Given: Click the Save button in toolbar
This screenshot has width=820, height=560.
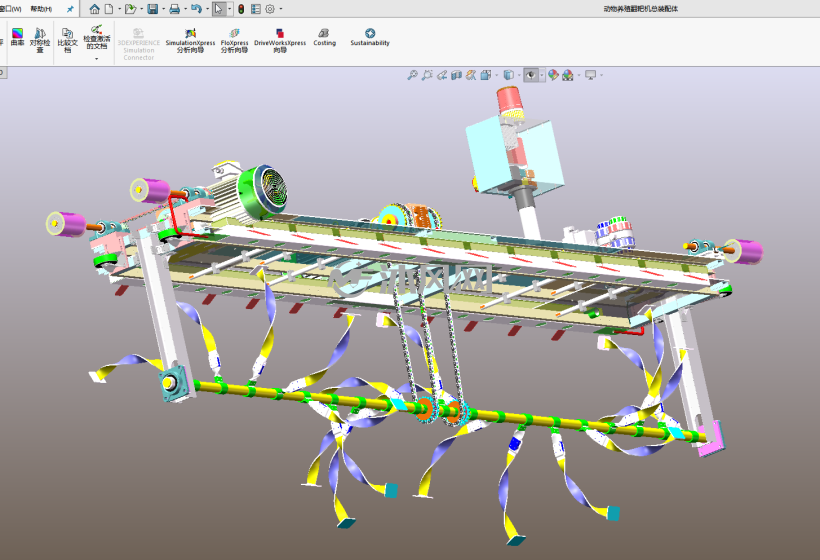Looking at the screenshot, I should [x=153, y=9].
